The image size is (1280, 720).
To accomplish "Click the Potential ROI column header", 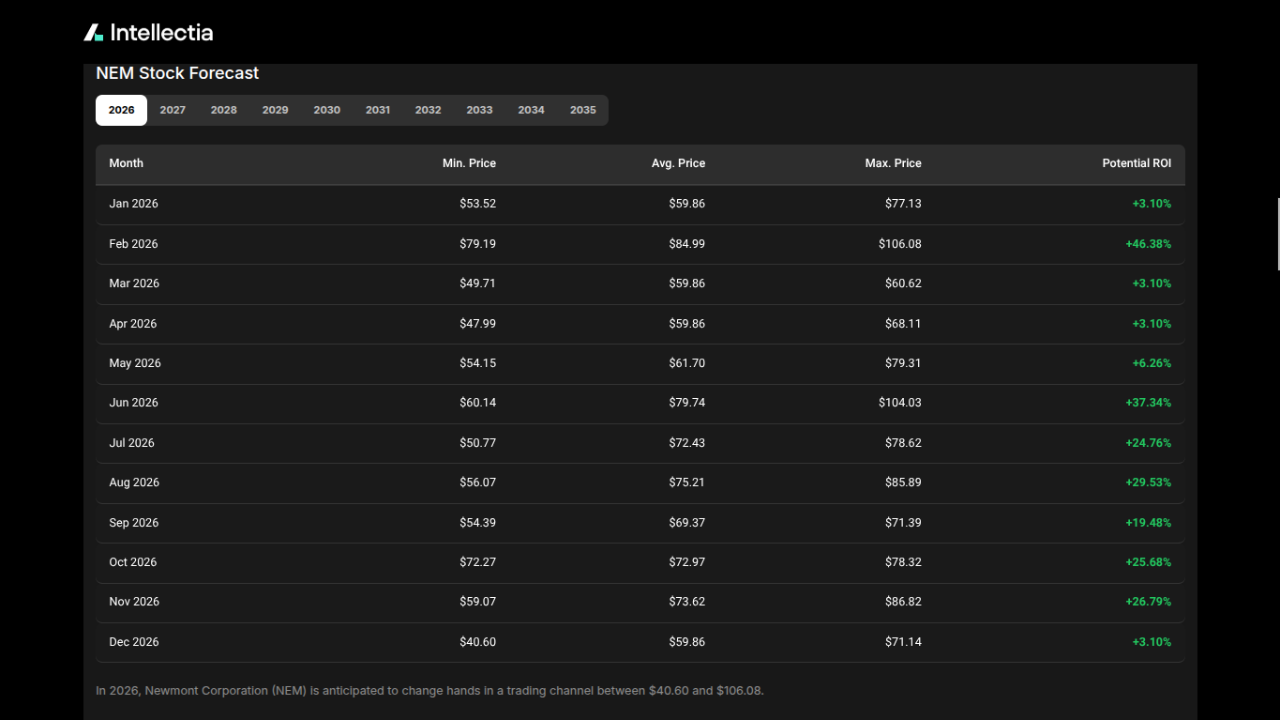I will pos(1137,163).
